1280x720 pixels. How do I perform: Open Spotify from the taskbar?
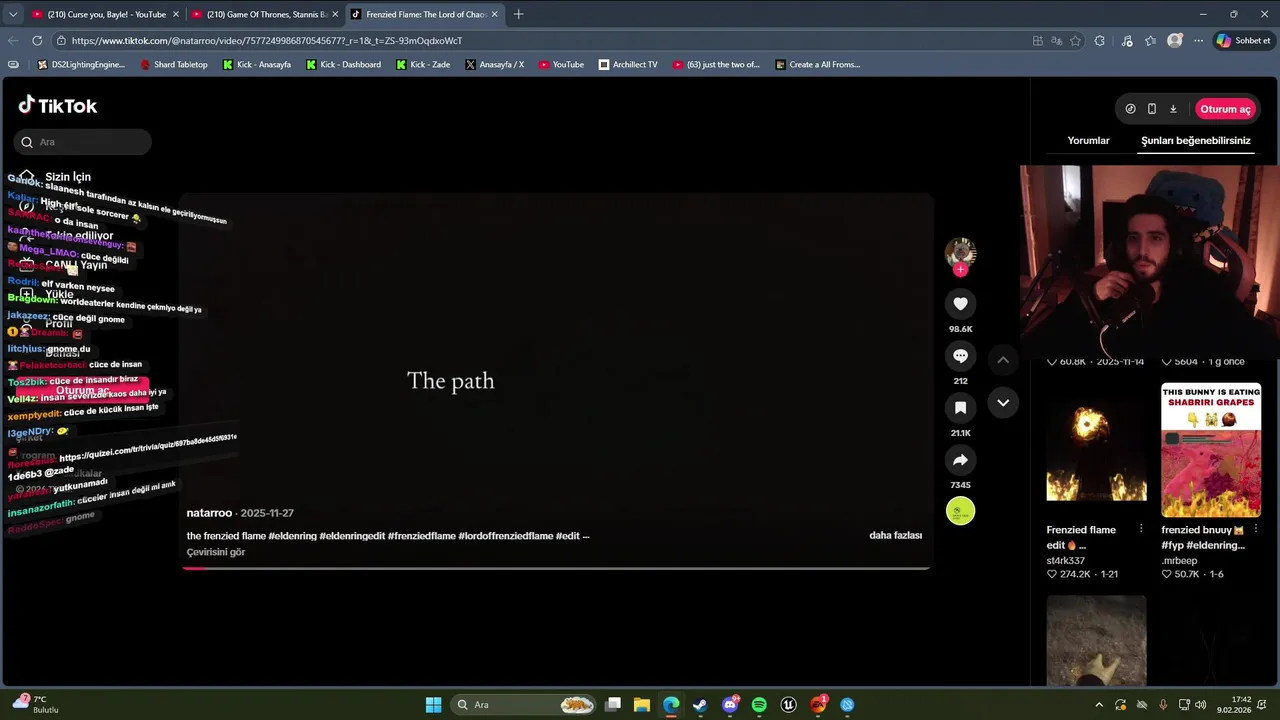pos(759,705)
